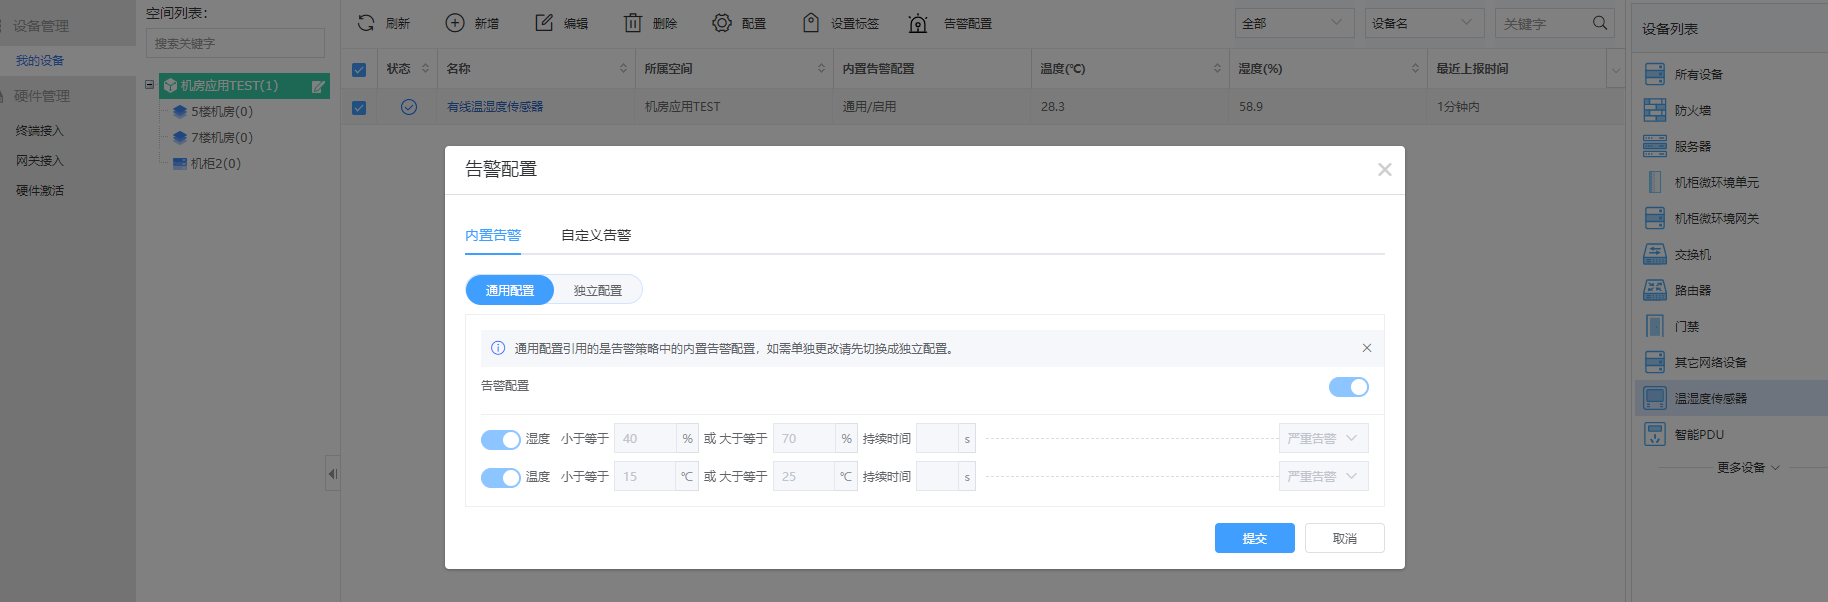Viewport: 1828px width, 602px height.
Task: Select 通用配置 mode
Action: 510,290
